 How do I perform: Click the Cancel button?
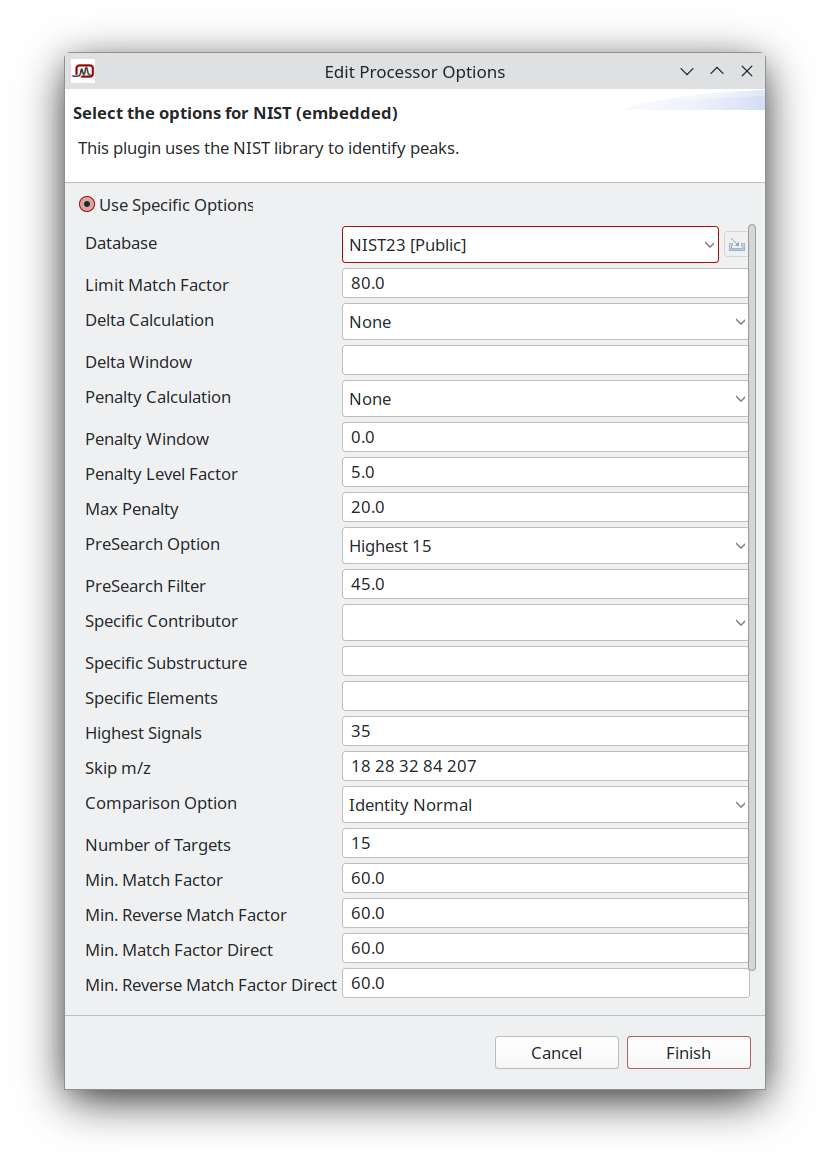(x=556, y=1052)
